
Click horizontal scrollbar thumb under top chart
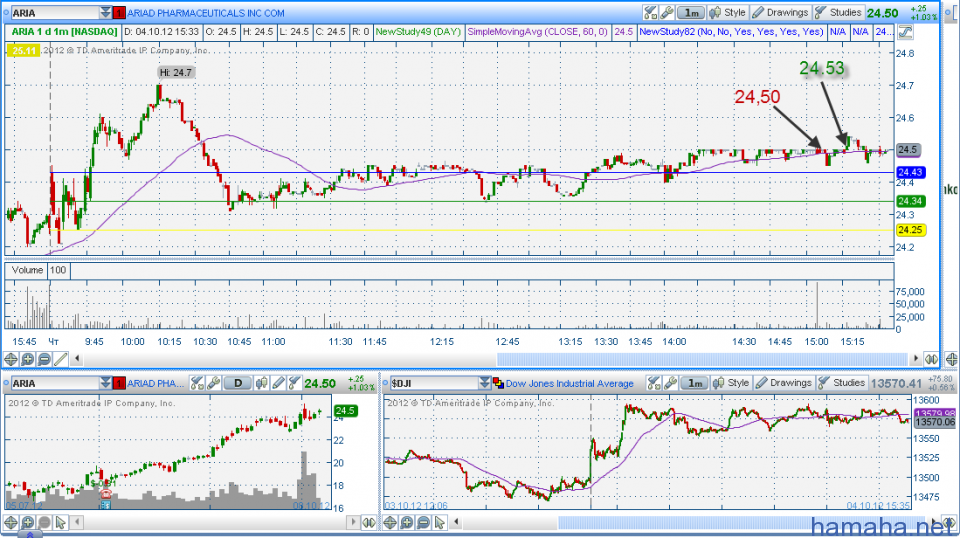click(702, 359)
